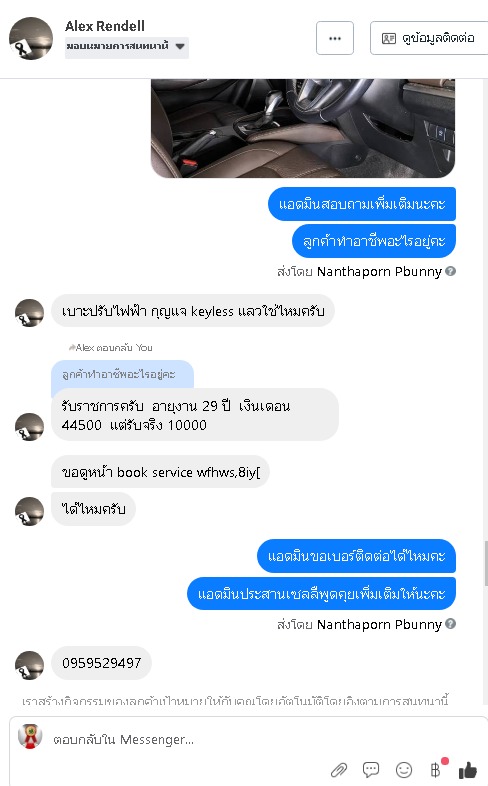Click the three-dot more options button
This screenshot has height=786, width=488.
point(335,38)
